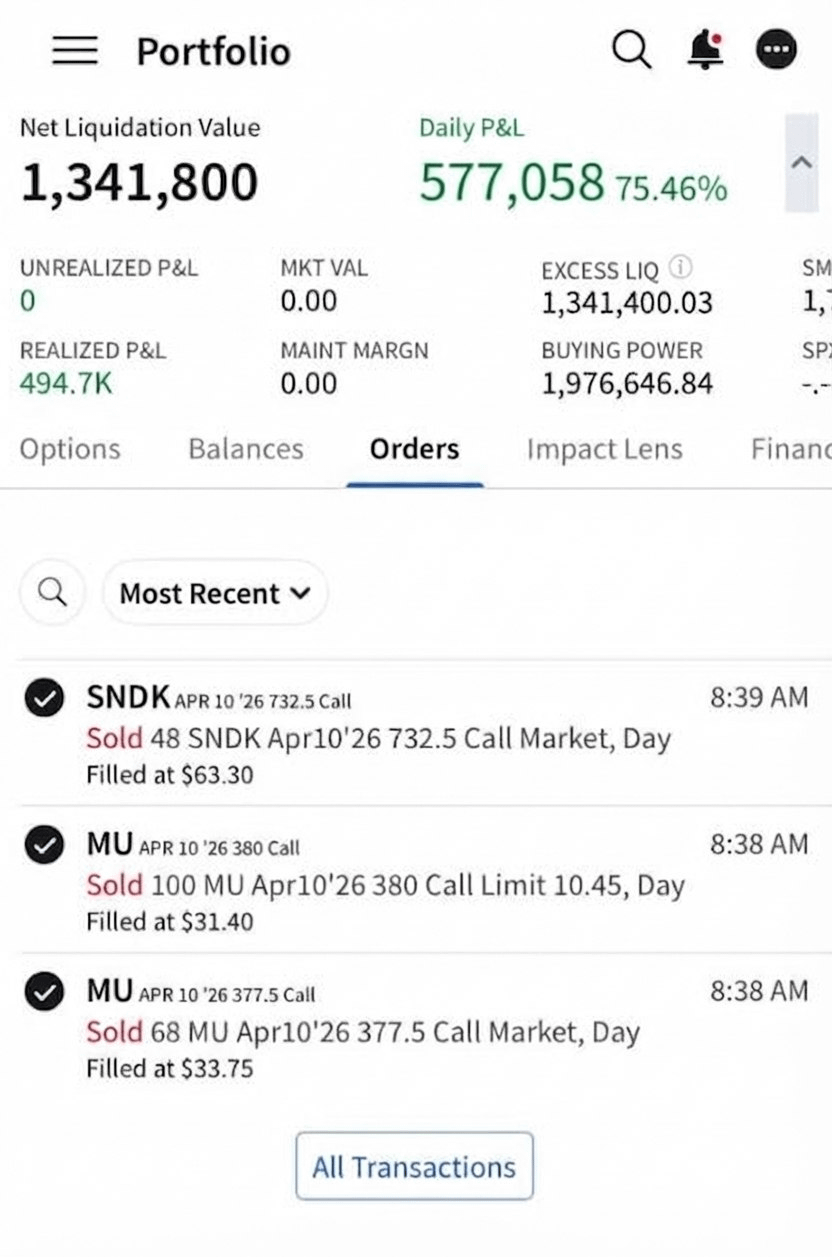Open the hamburger navigation menu

click(x=75, y=51)
